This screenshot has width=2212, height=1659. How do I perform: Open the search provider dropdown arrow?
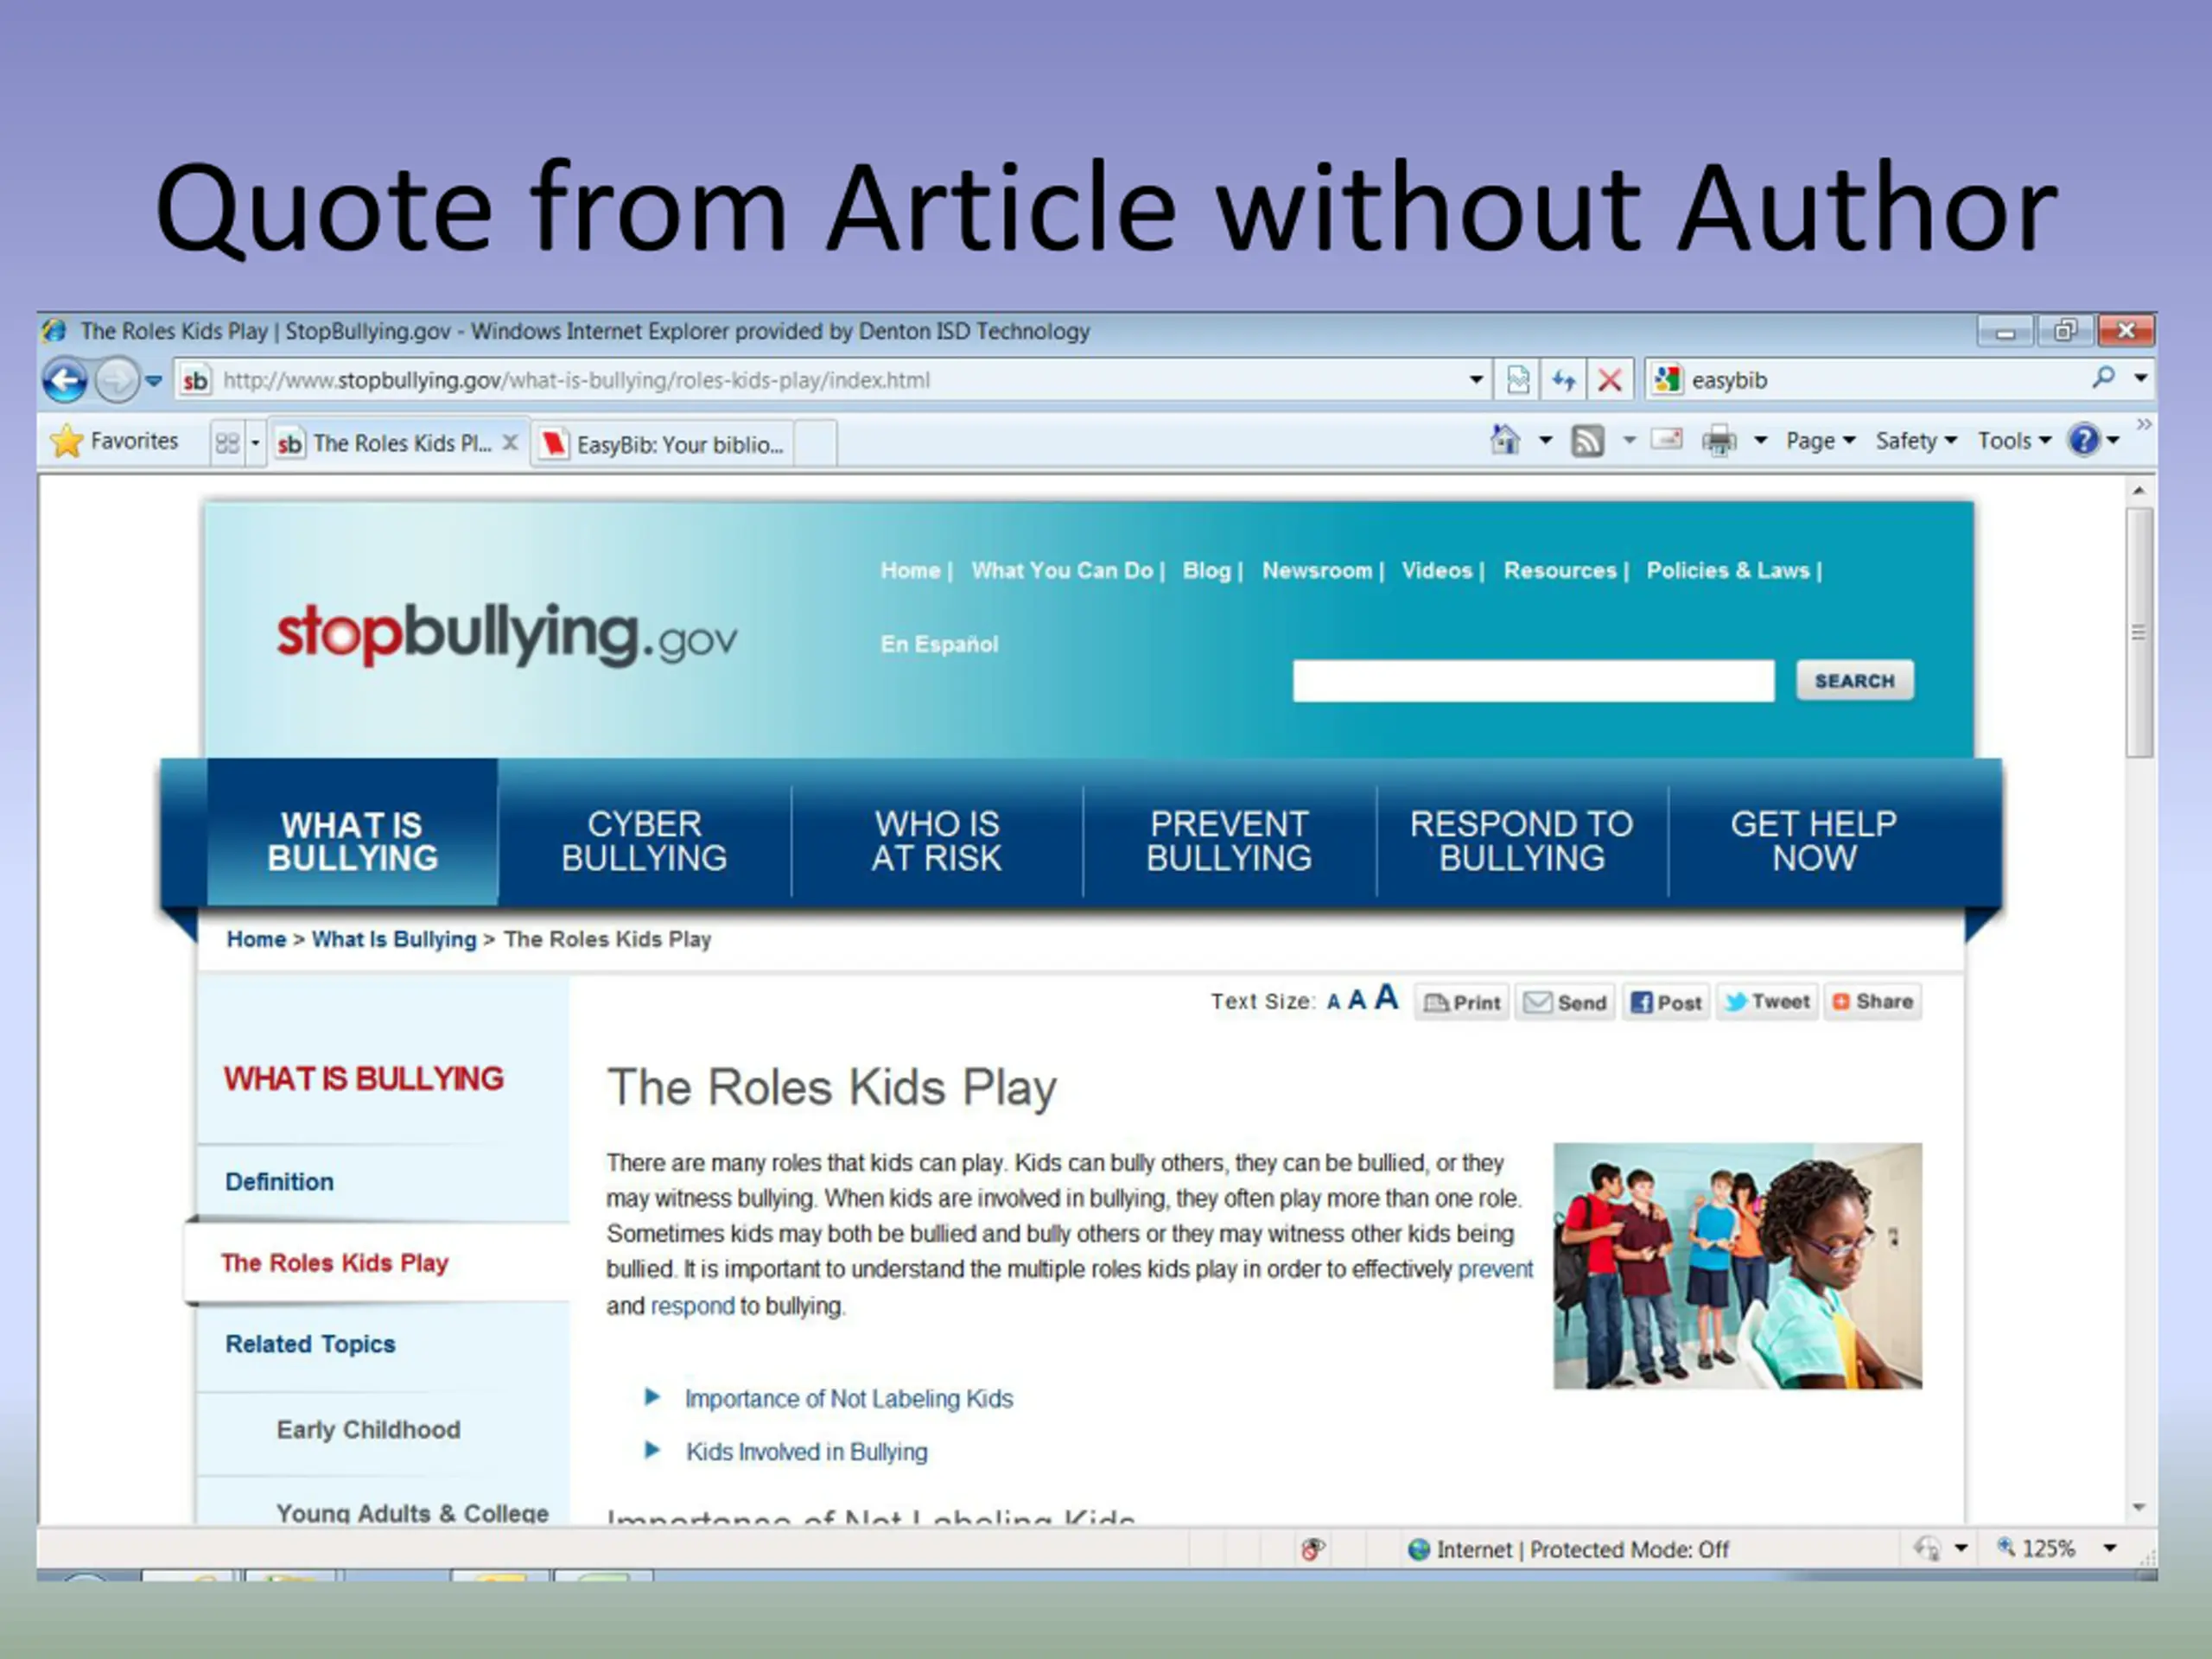[x=2140, y=378]
